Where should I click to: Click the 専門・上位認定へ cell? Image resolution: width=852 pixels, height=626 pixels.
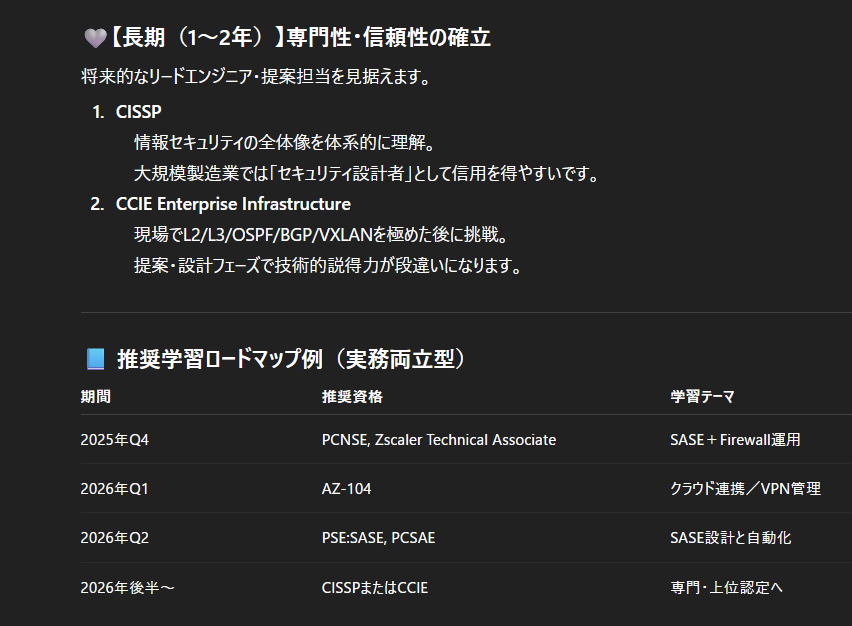[726, 587]
